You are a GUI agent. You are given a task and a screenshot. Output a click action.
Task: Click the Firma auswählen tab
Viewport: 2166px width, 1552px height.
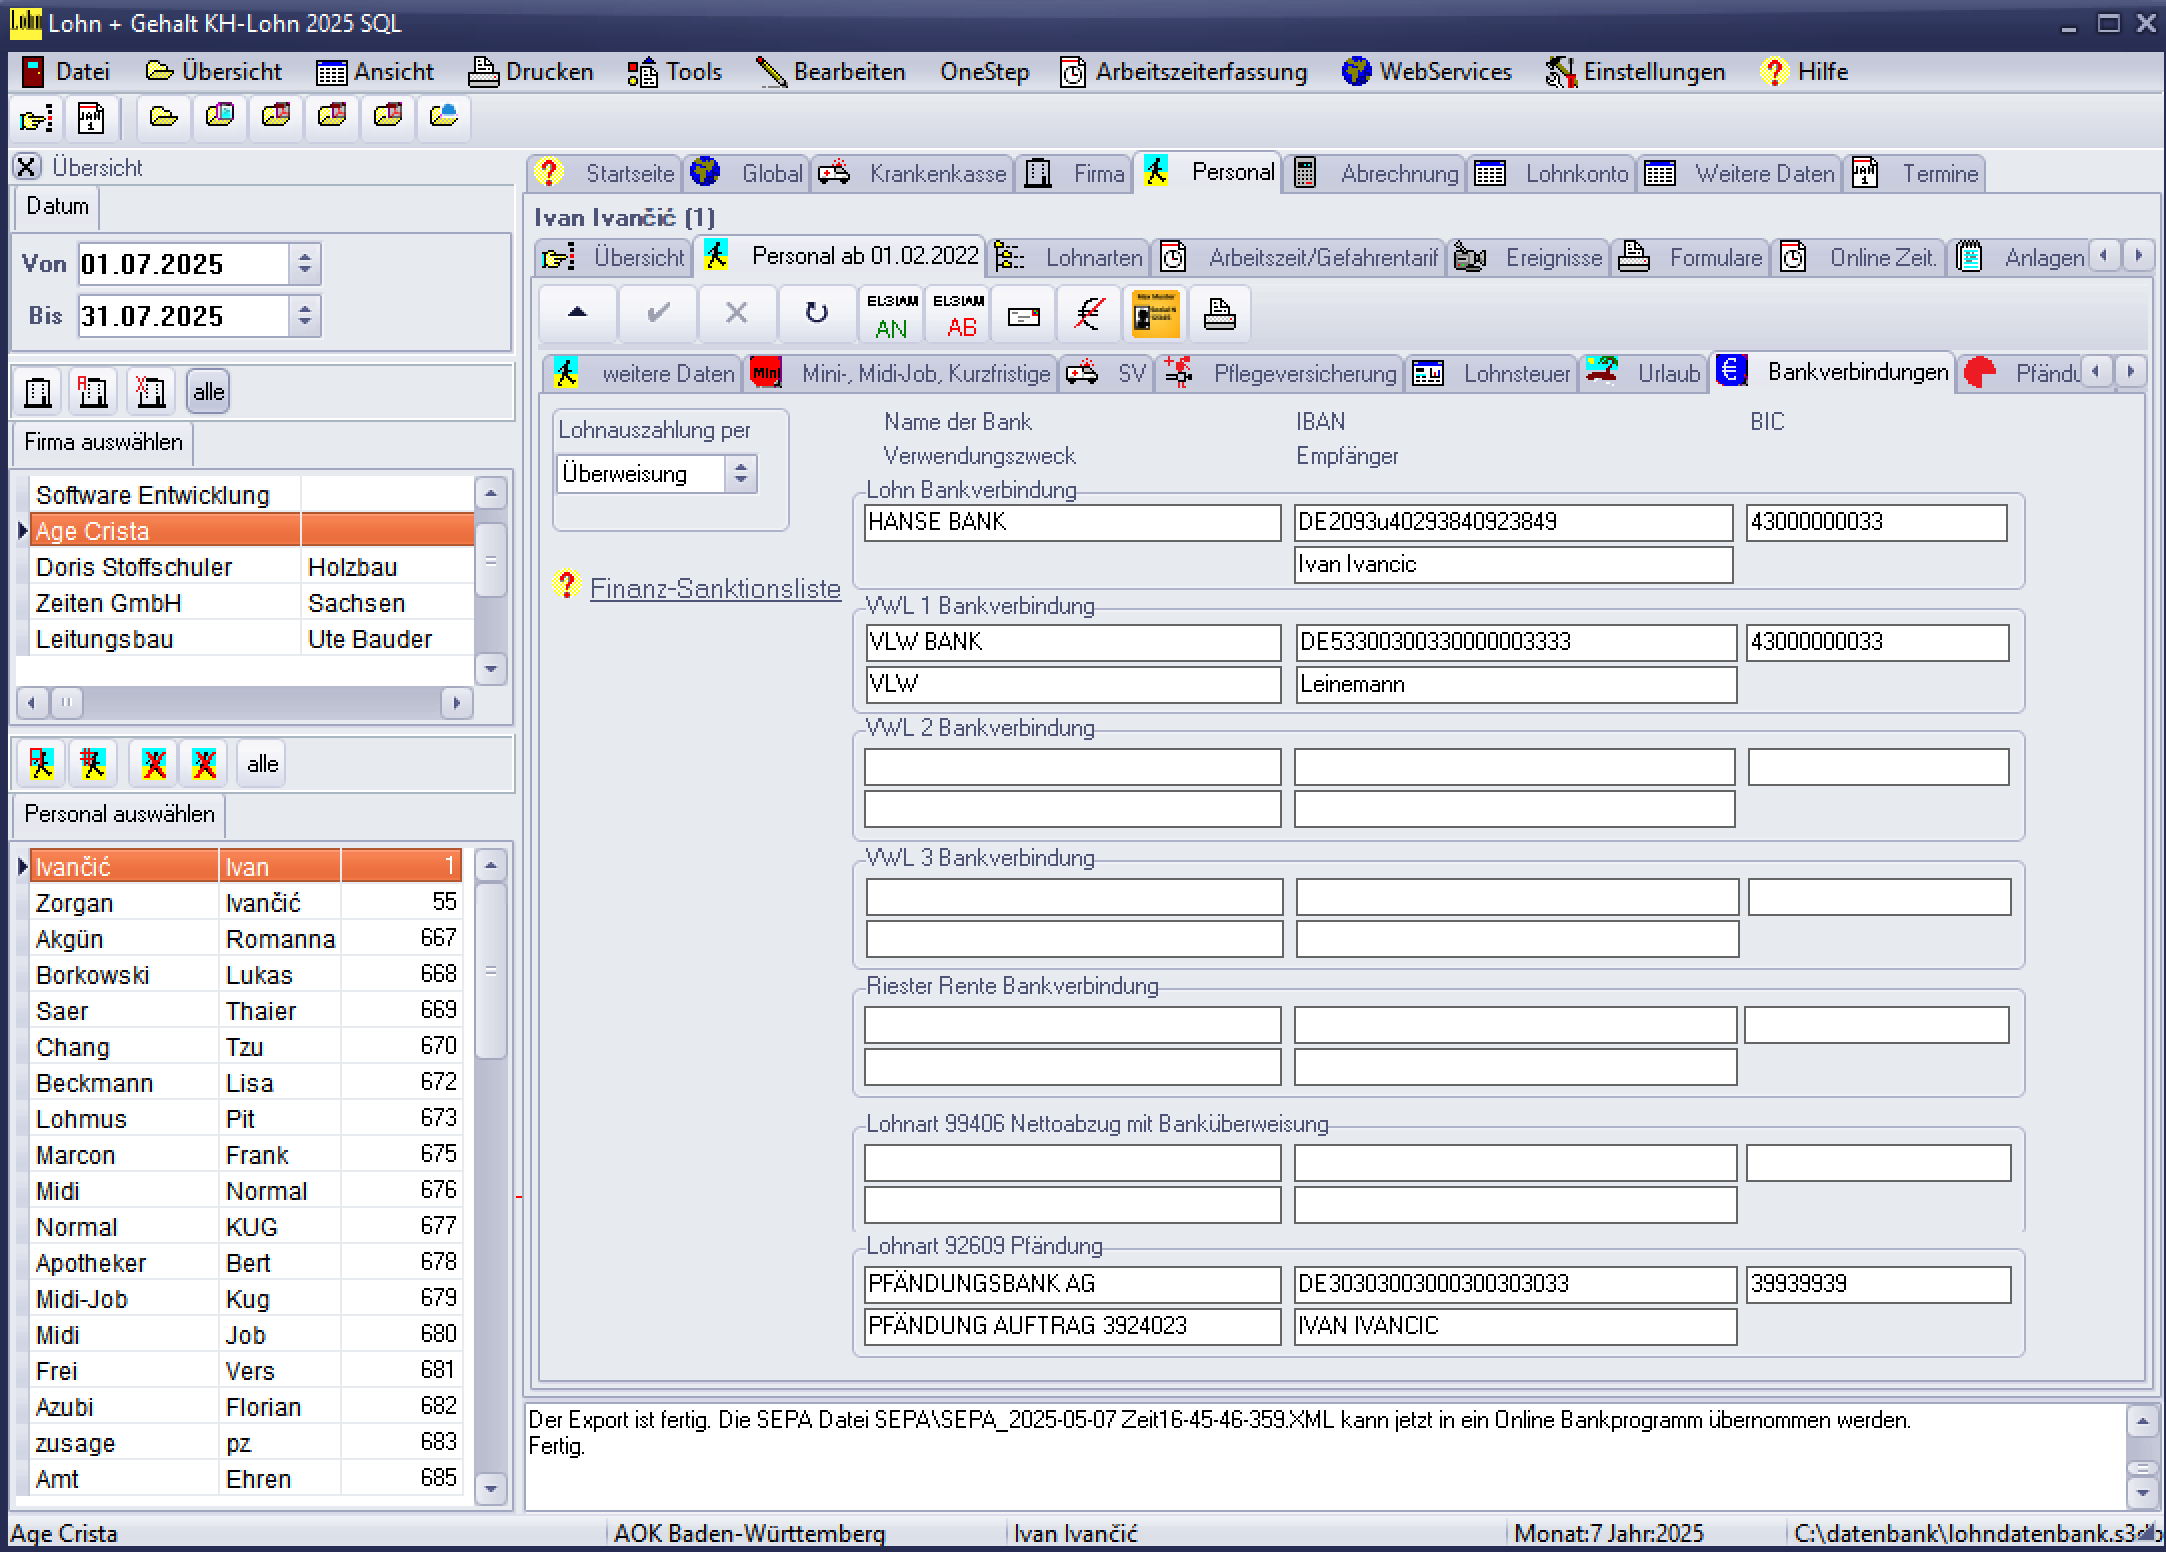[x=103, y=442]
